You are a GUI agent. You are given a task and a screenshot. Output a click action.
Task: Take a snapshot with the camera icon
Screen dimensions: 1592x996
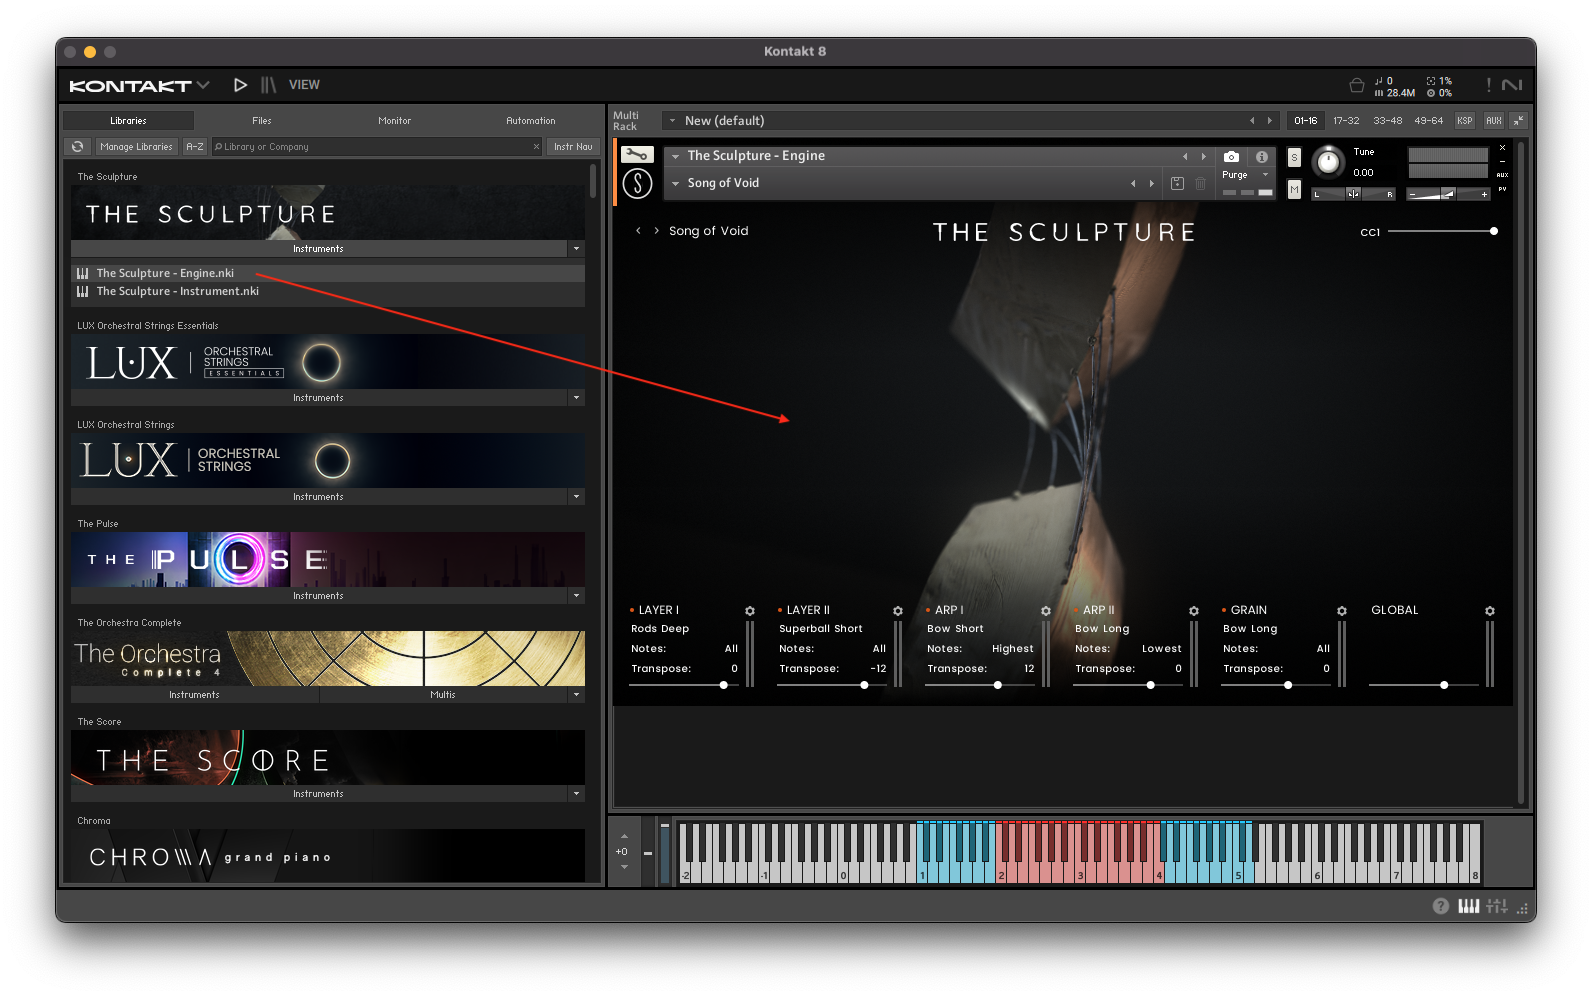pos(1231,157)
